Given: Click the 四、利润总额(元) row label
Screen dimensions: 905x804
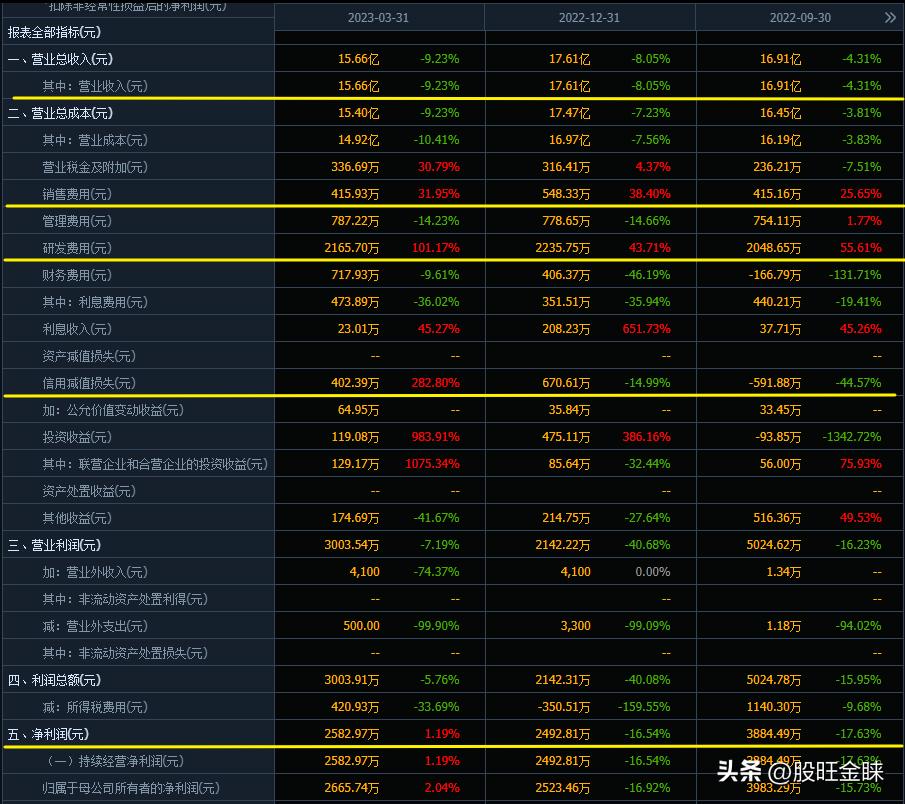Looking at the screenshot, I should 54,680.
